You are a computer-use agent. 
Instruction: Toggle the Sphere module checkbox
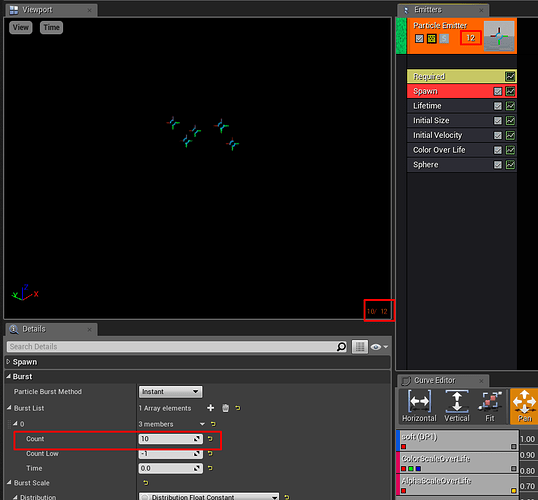[498, 165]
